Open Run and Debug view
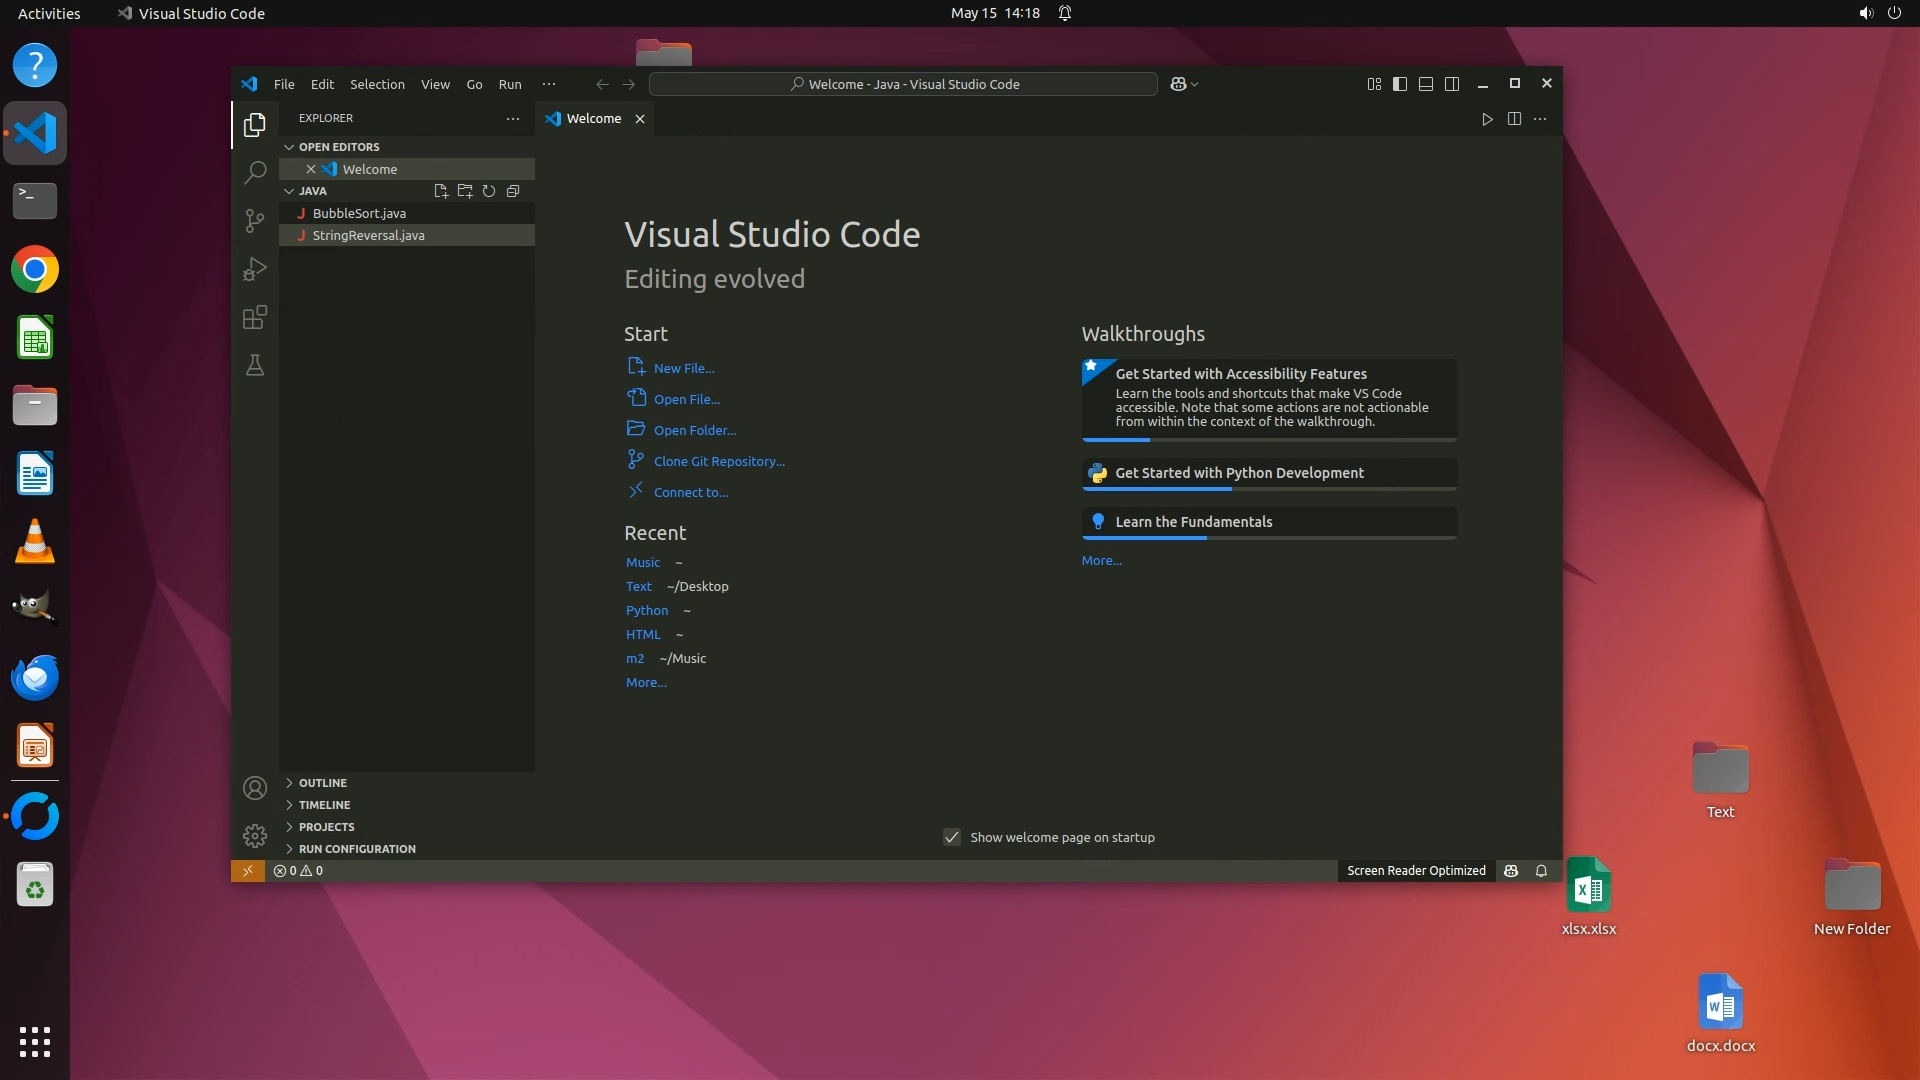Image resolution: width=1920 pixels, height=1080 pixels. 255,269
